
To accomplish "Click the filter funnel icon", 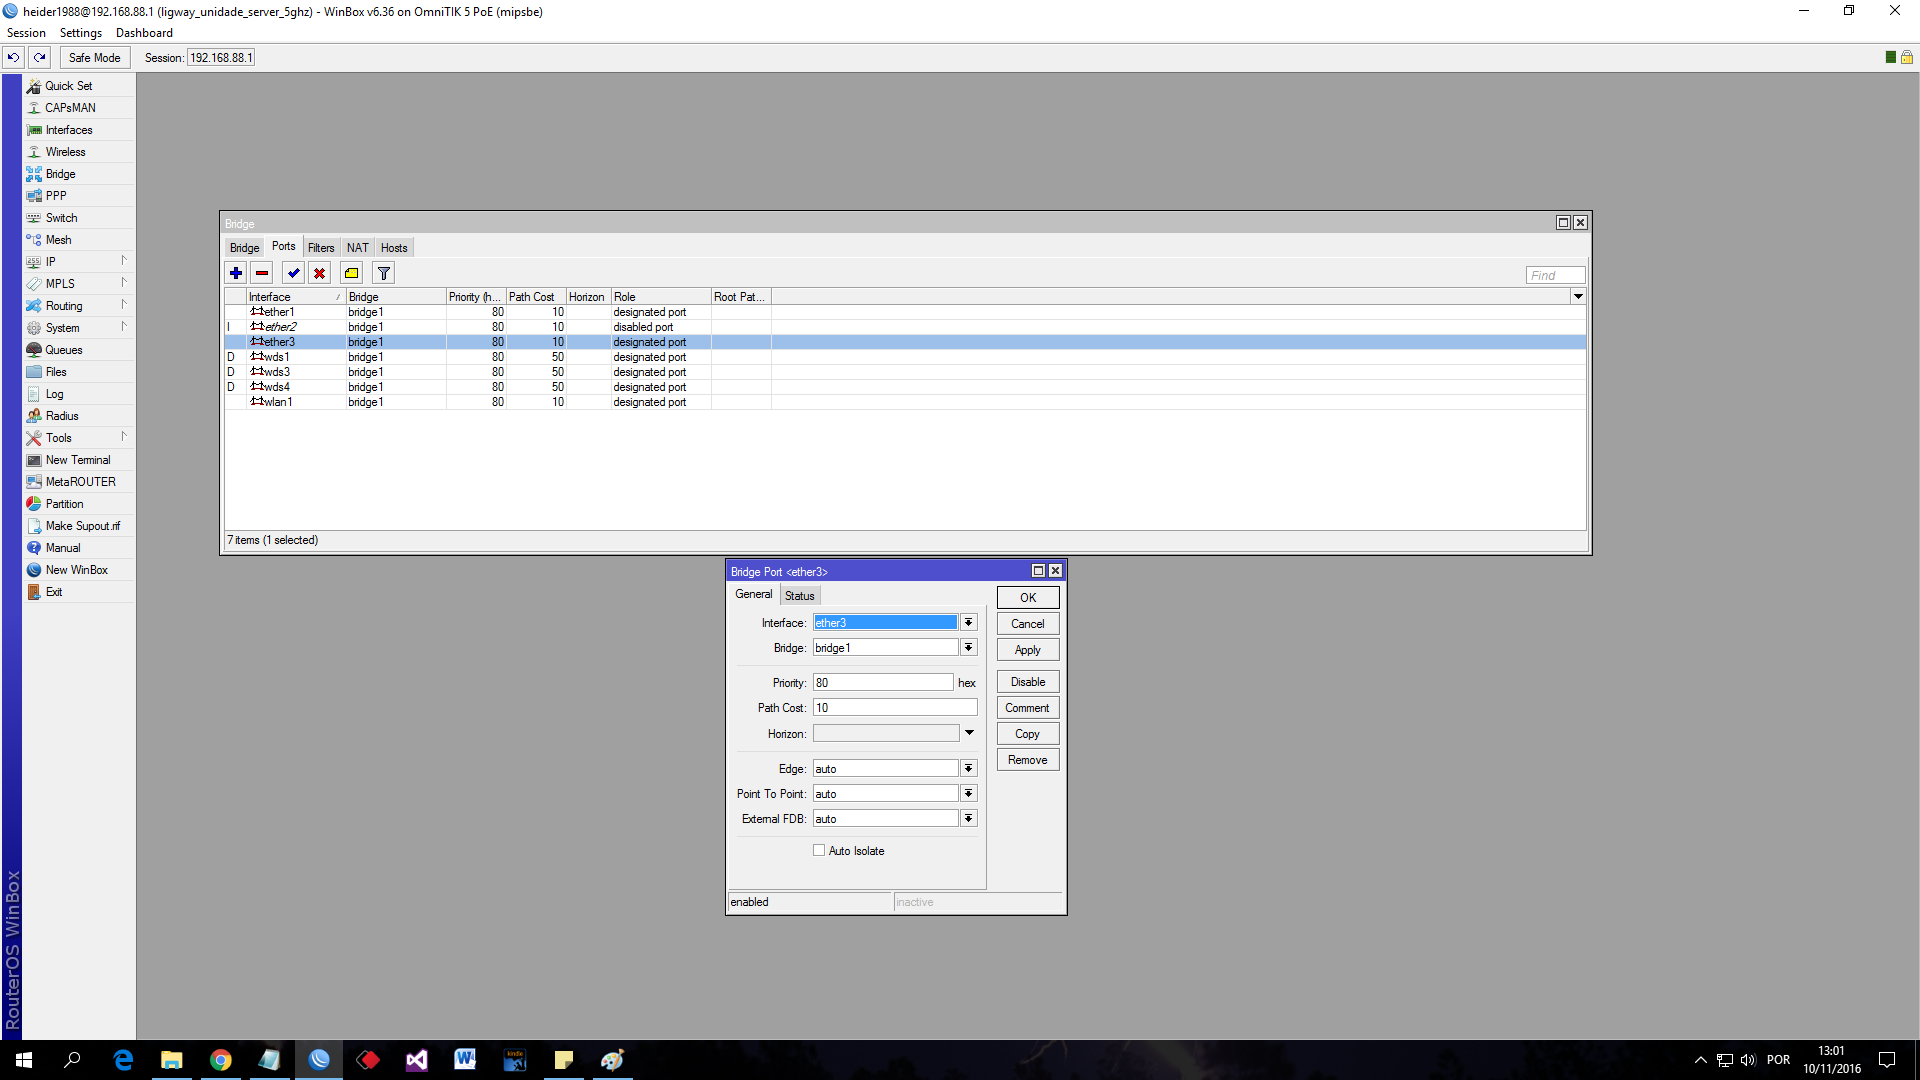I will point(383,273).
